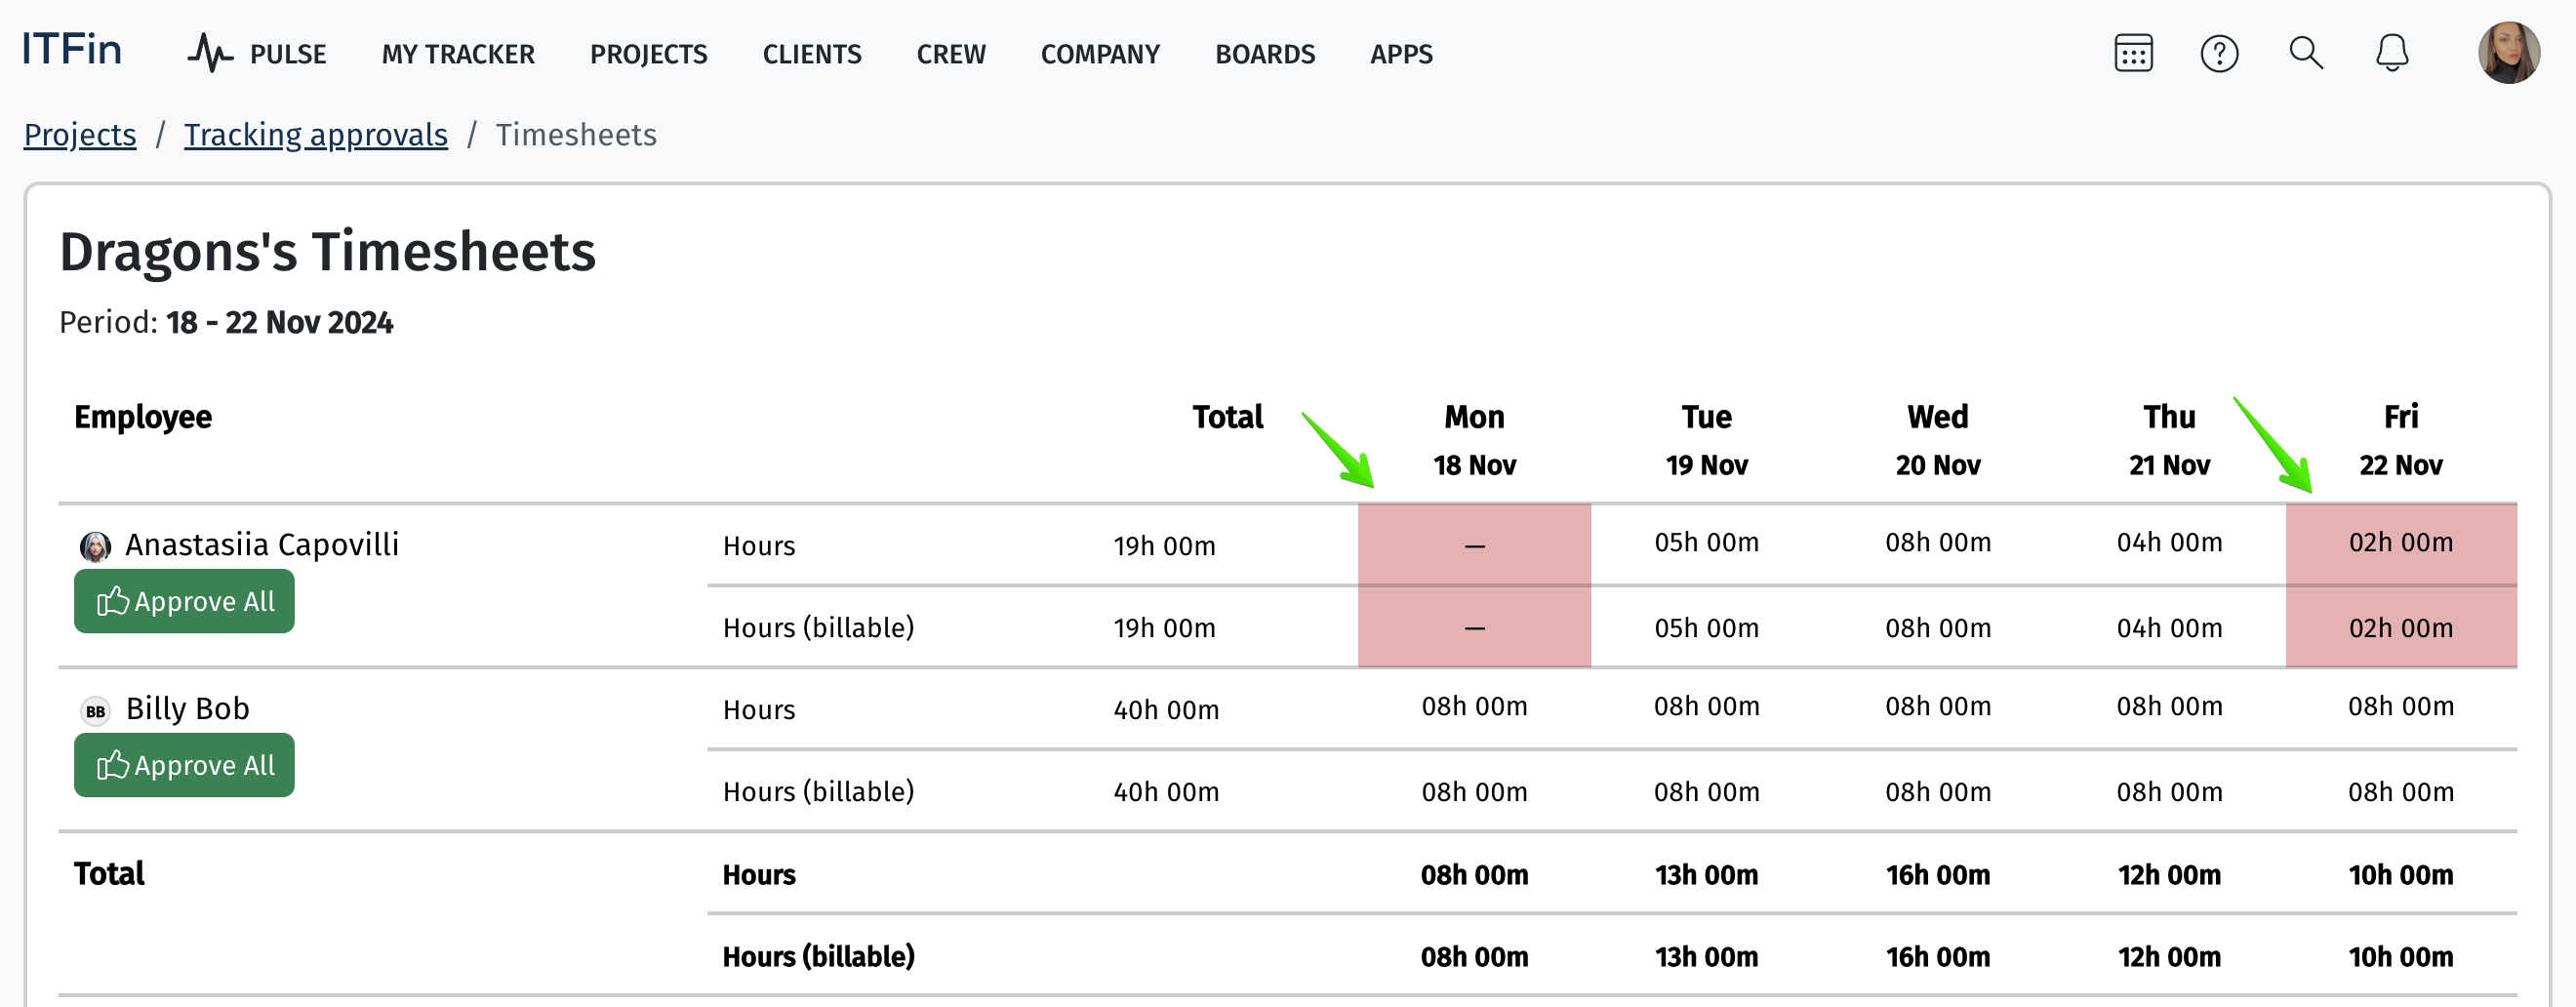Select Anastasiia's Thursday Hours 04h 00m
Viewport: 2576px width, 1007px height.
(x=2169, y=542)
